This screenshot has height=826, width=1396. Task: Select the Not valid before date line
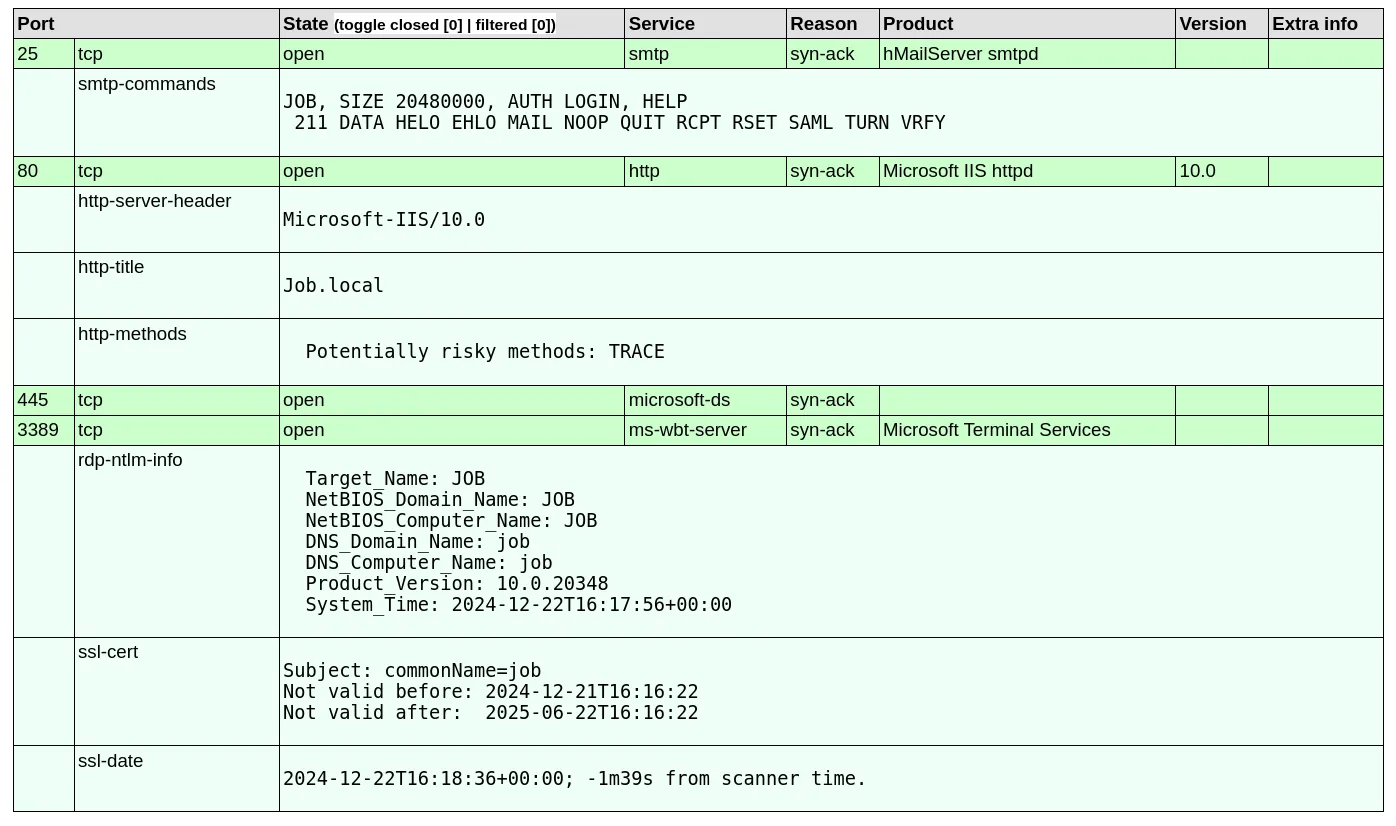coord(491,692)
